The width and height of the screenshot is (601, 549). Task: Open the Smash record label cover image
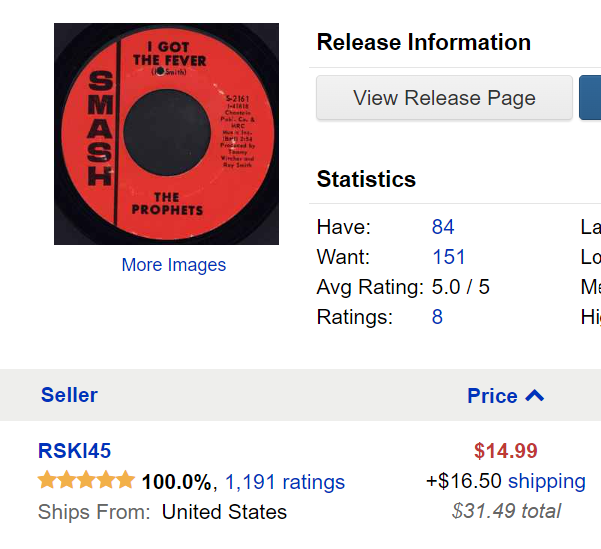click(x=166, y=134)
